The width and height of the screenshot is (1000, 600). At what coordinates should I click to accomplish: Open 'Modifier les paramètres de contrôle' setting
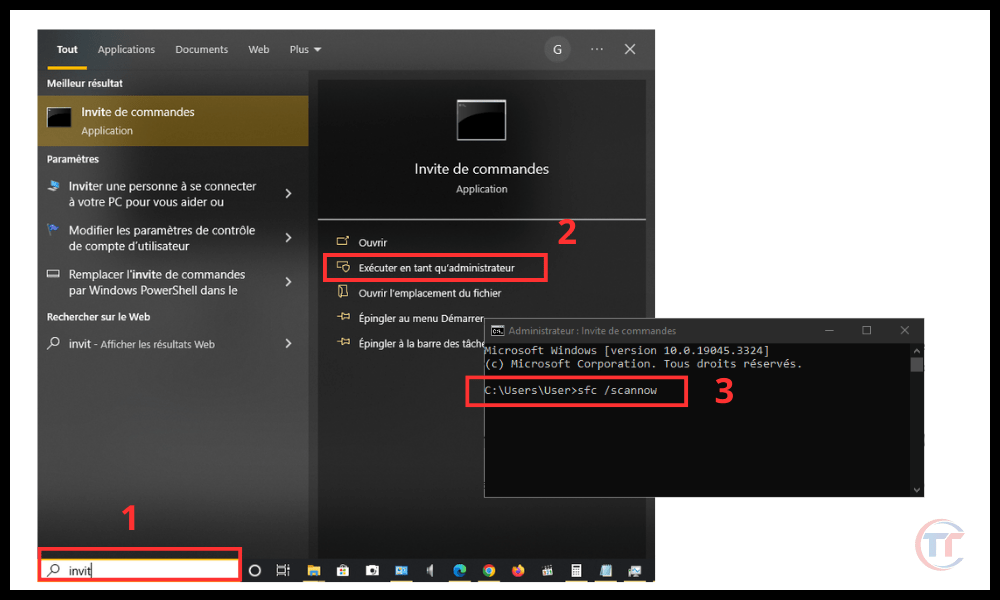162,238
